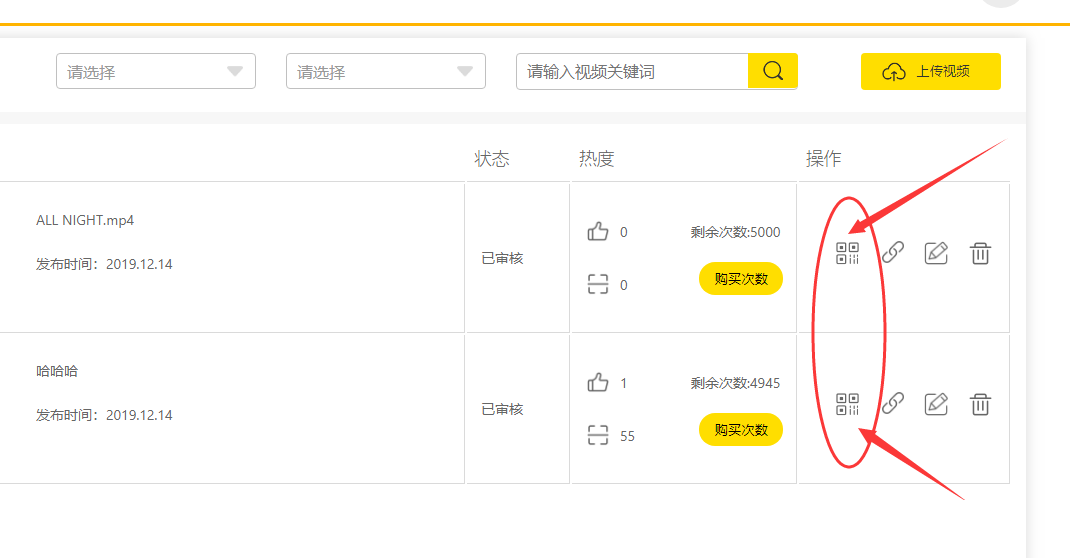Click thumbs-up icon for 哈哈哈

click(x=598, y=383)
